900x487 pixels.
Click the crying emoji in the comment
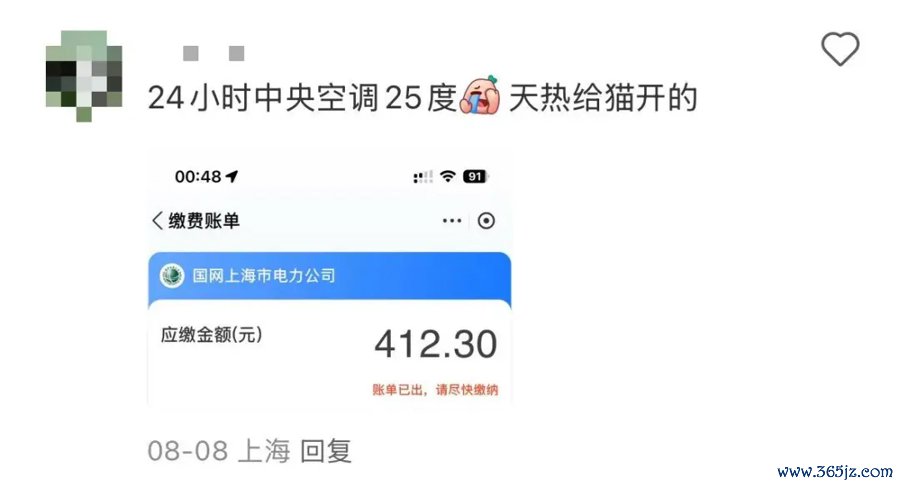(x=480, y=95)
